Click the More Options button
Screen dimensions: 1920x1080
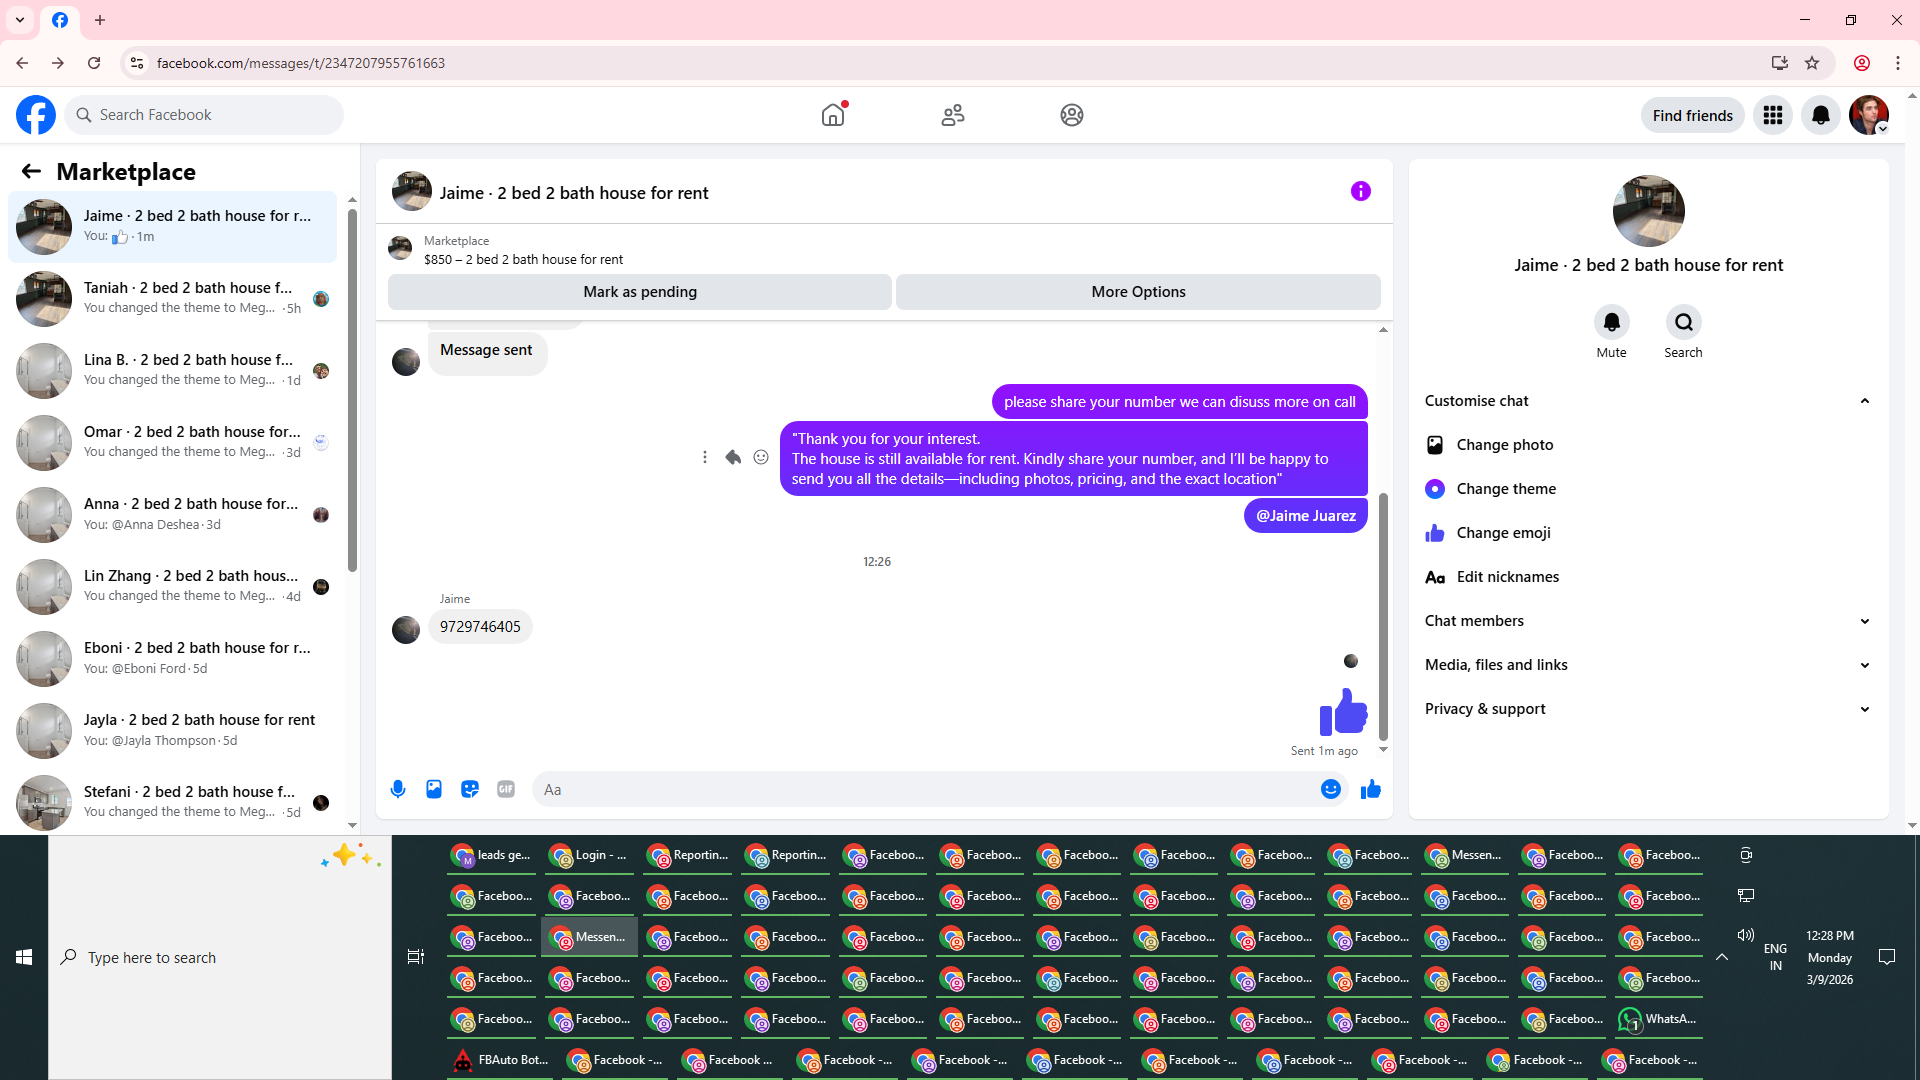point(1138,292)
